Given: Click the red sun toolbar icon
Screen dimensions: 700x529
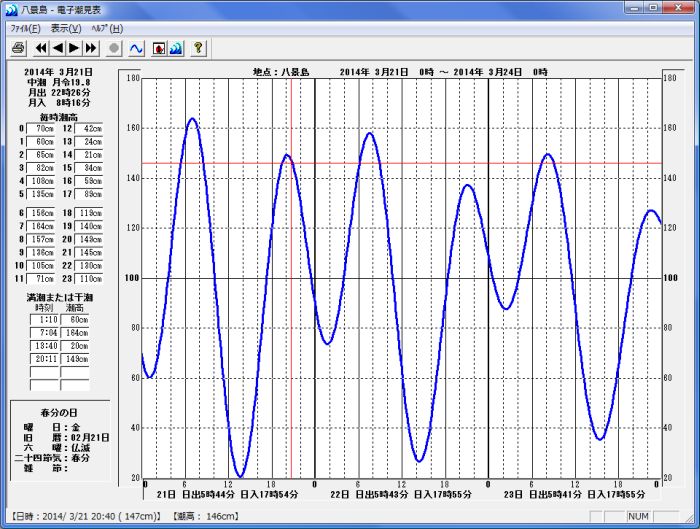Looking at the screenshot, I should (x=159, y=47).
